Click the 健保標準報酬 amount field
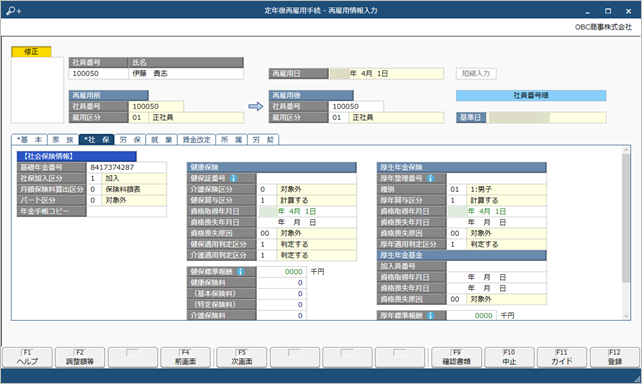 282,272
